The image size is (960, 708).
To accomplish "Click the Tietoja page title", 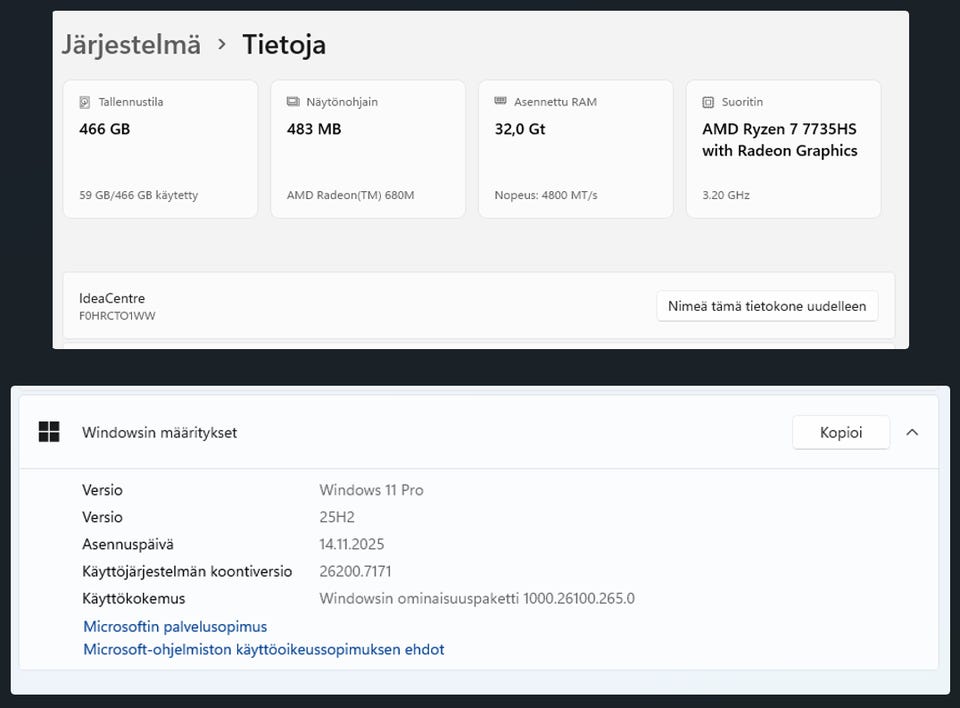I will click(284, 44).
